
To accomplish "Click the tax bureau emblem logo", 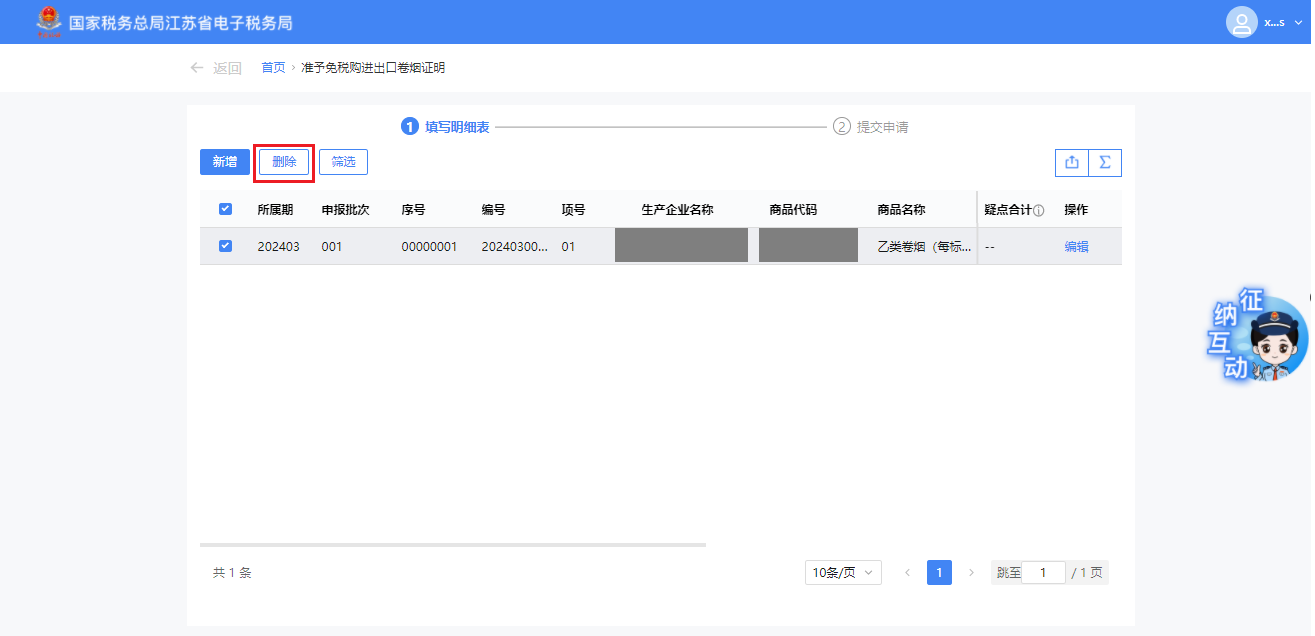I will click(48, 22).
